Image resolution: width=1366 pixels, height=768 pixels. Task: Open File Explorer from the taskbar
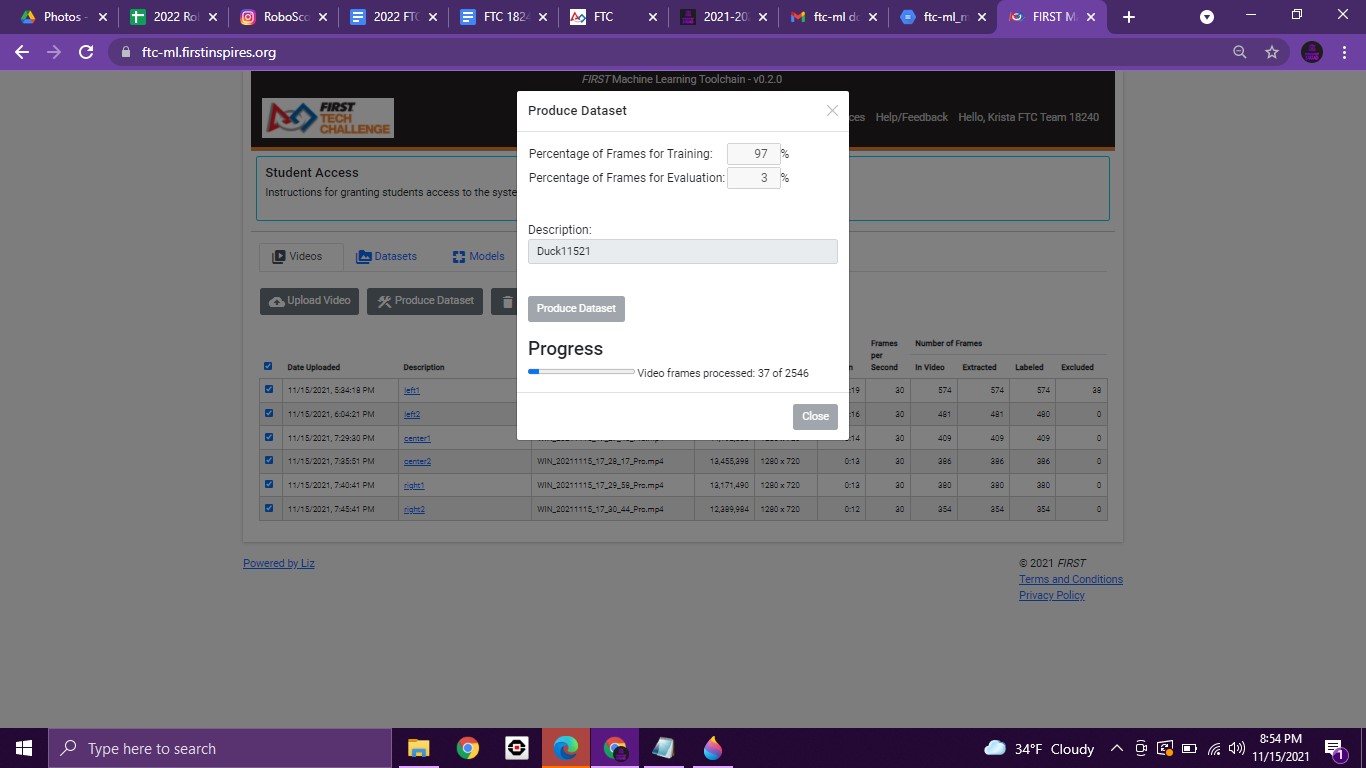[x=418, y=748]
